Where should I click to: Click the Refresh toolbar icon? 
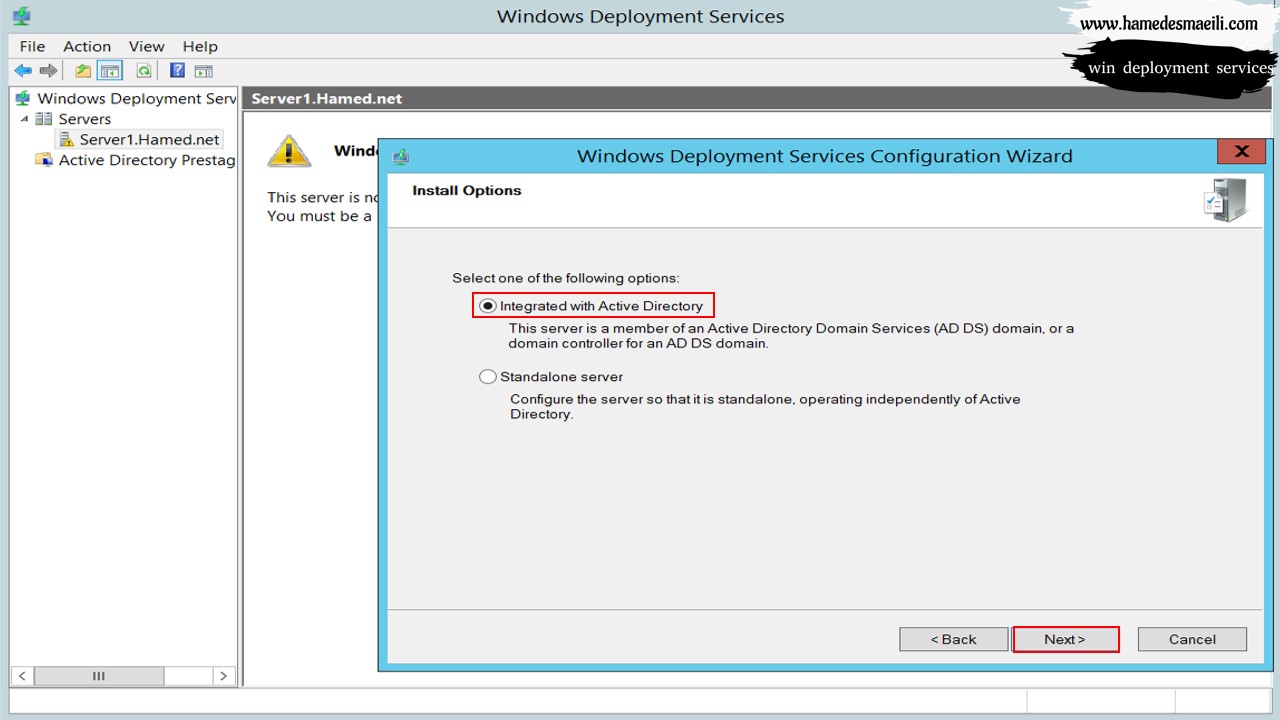[144, 71]
